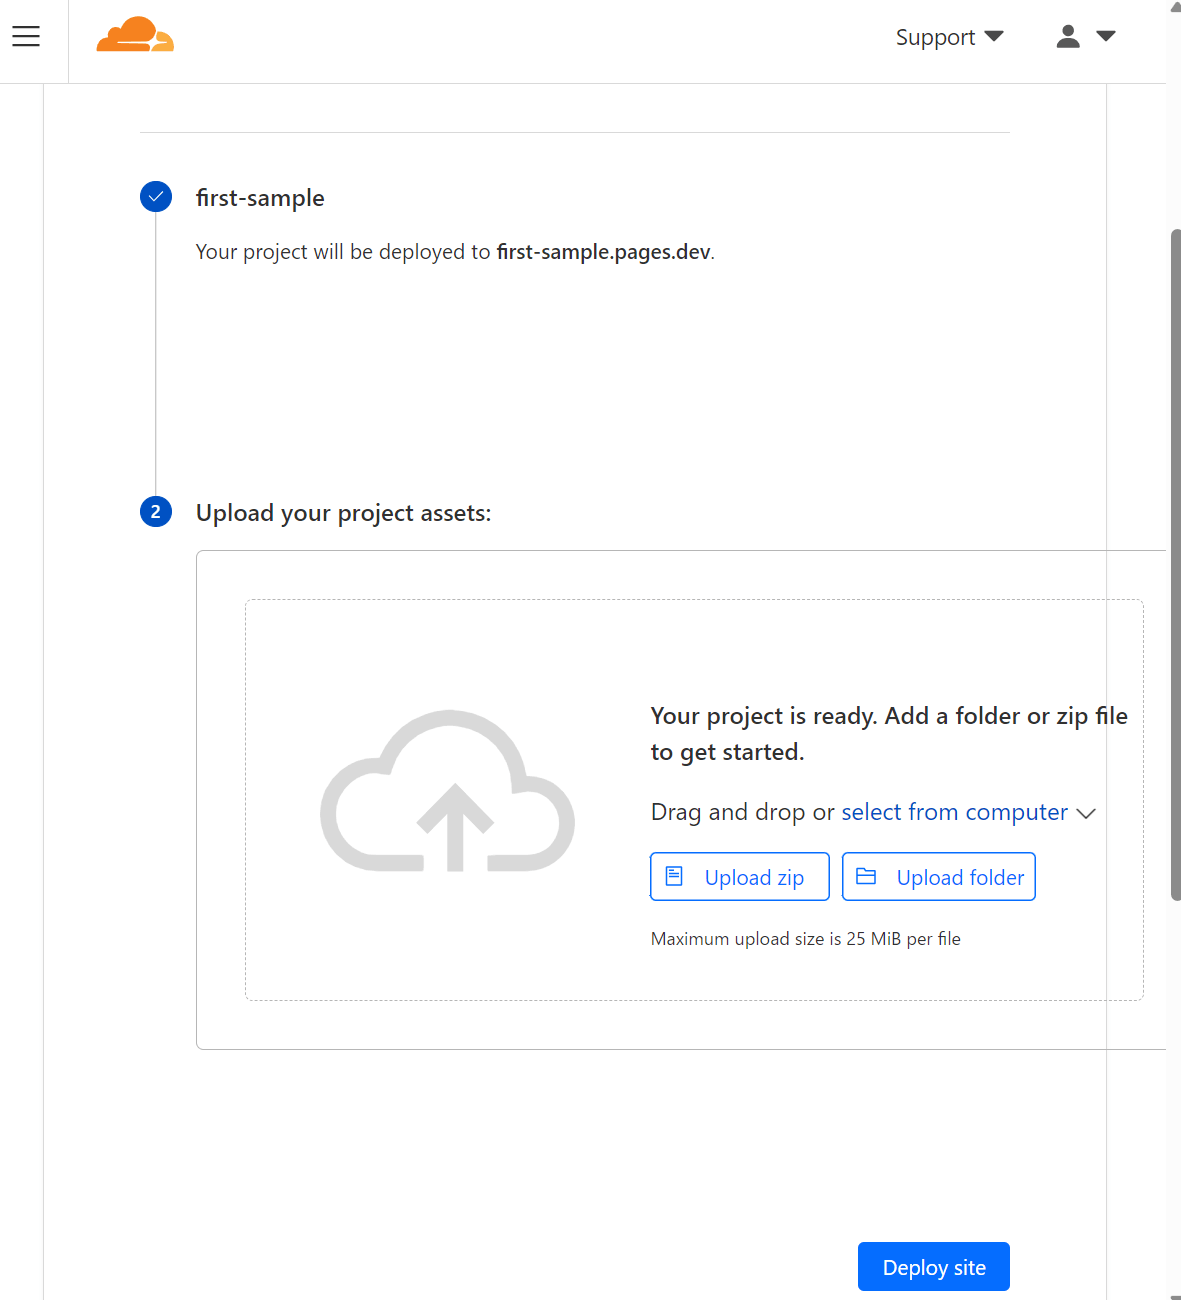Click the Deploy site button

(x=934, y=1267)
